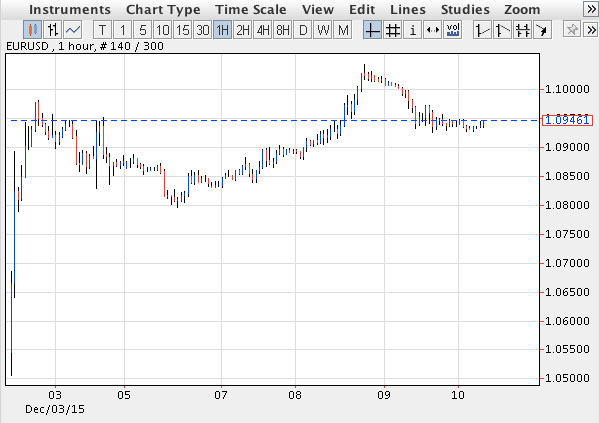The image size is (600, 423).
Task: Click the pin toolbar icon
Action: pos(572,30)
